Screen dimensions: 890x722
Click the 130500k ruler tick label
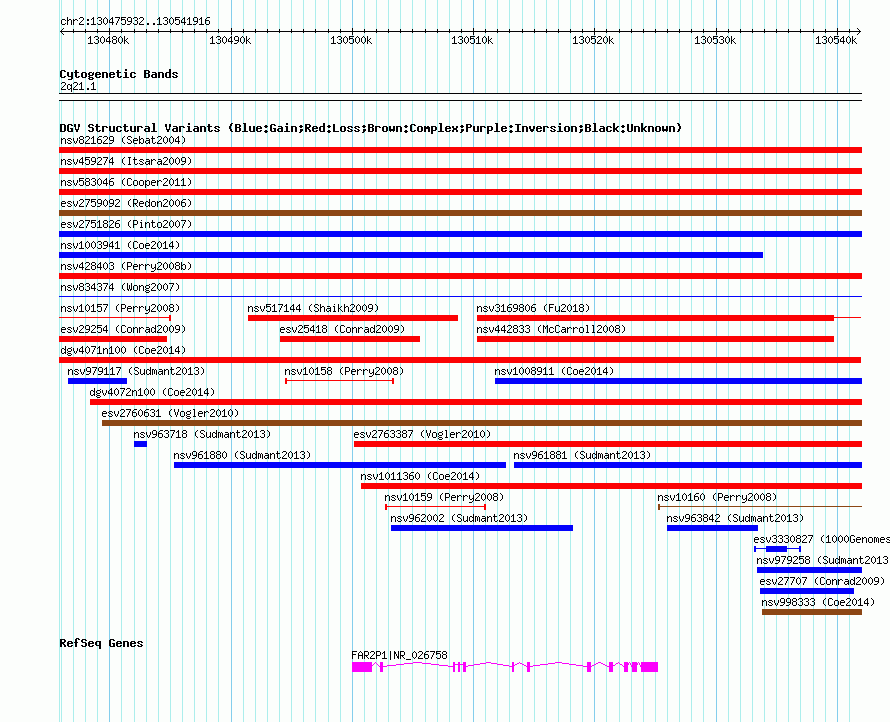351,40
